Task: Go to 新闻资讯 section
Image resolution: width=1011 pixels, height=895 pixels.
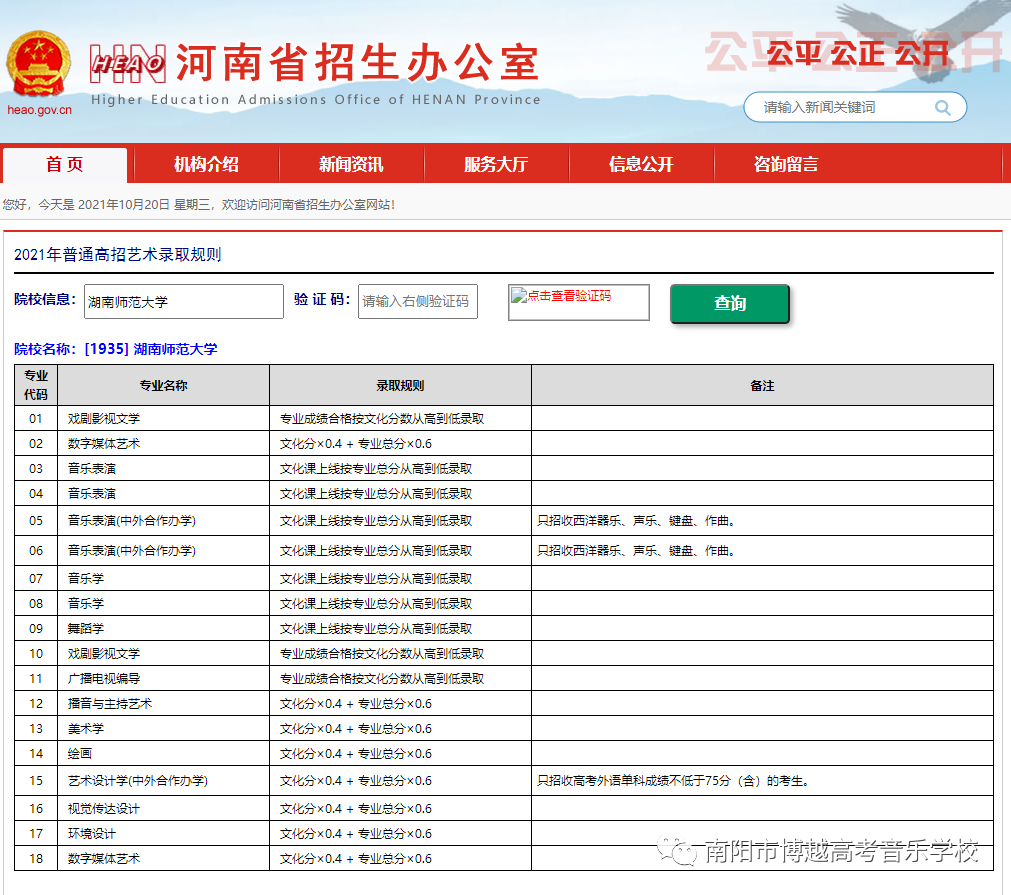Action: click(x=351, y=165)
